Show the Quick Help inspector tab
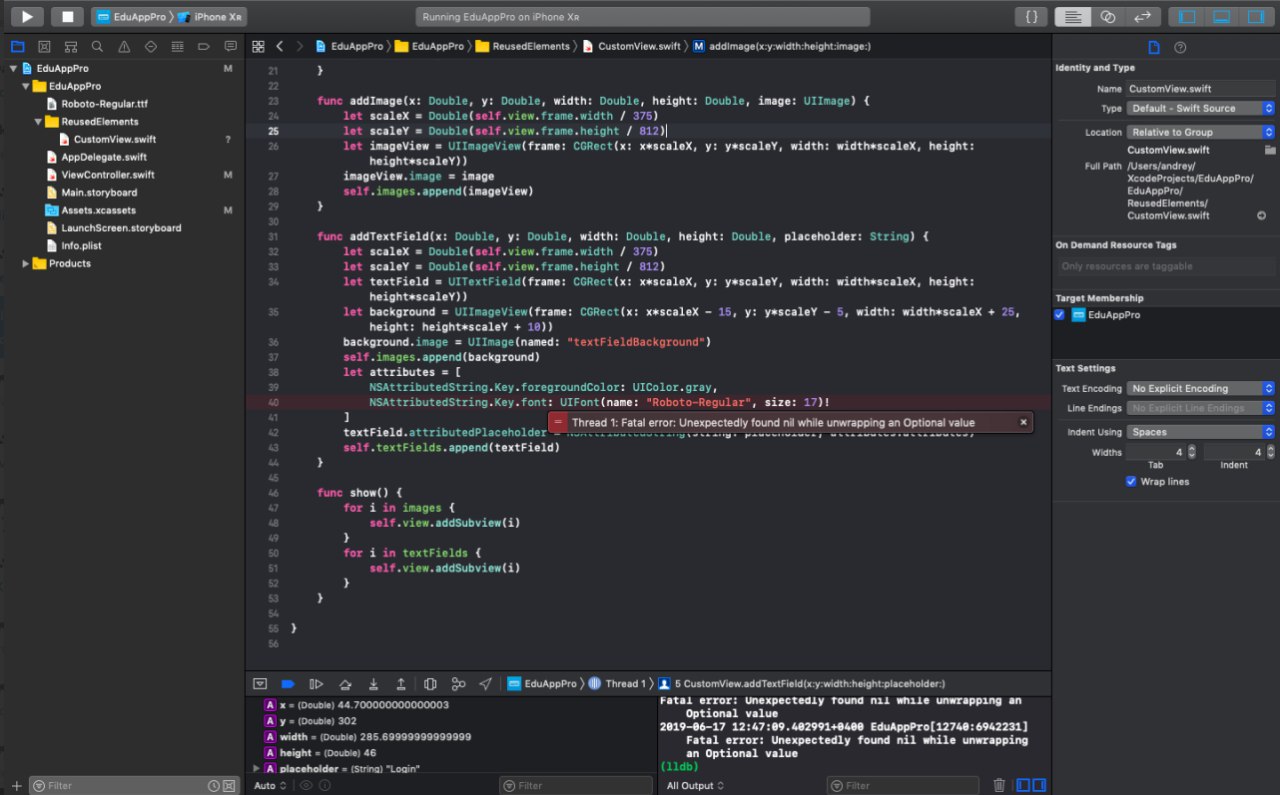 [x=1180, y=47]
